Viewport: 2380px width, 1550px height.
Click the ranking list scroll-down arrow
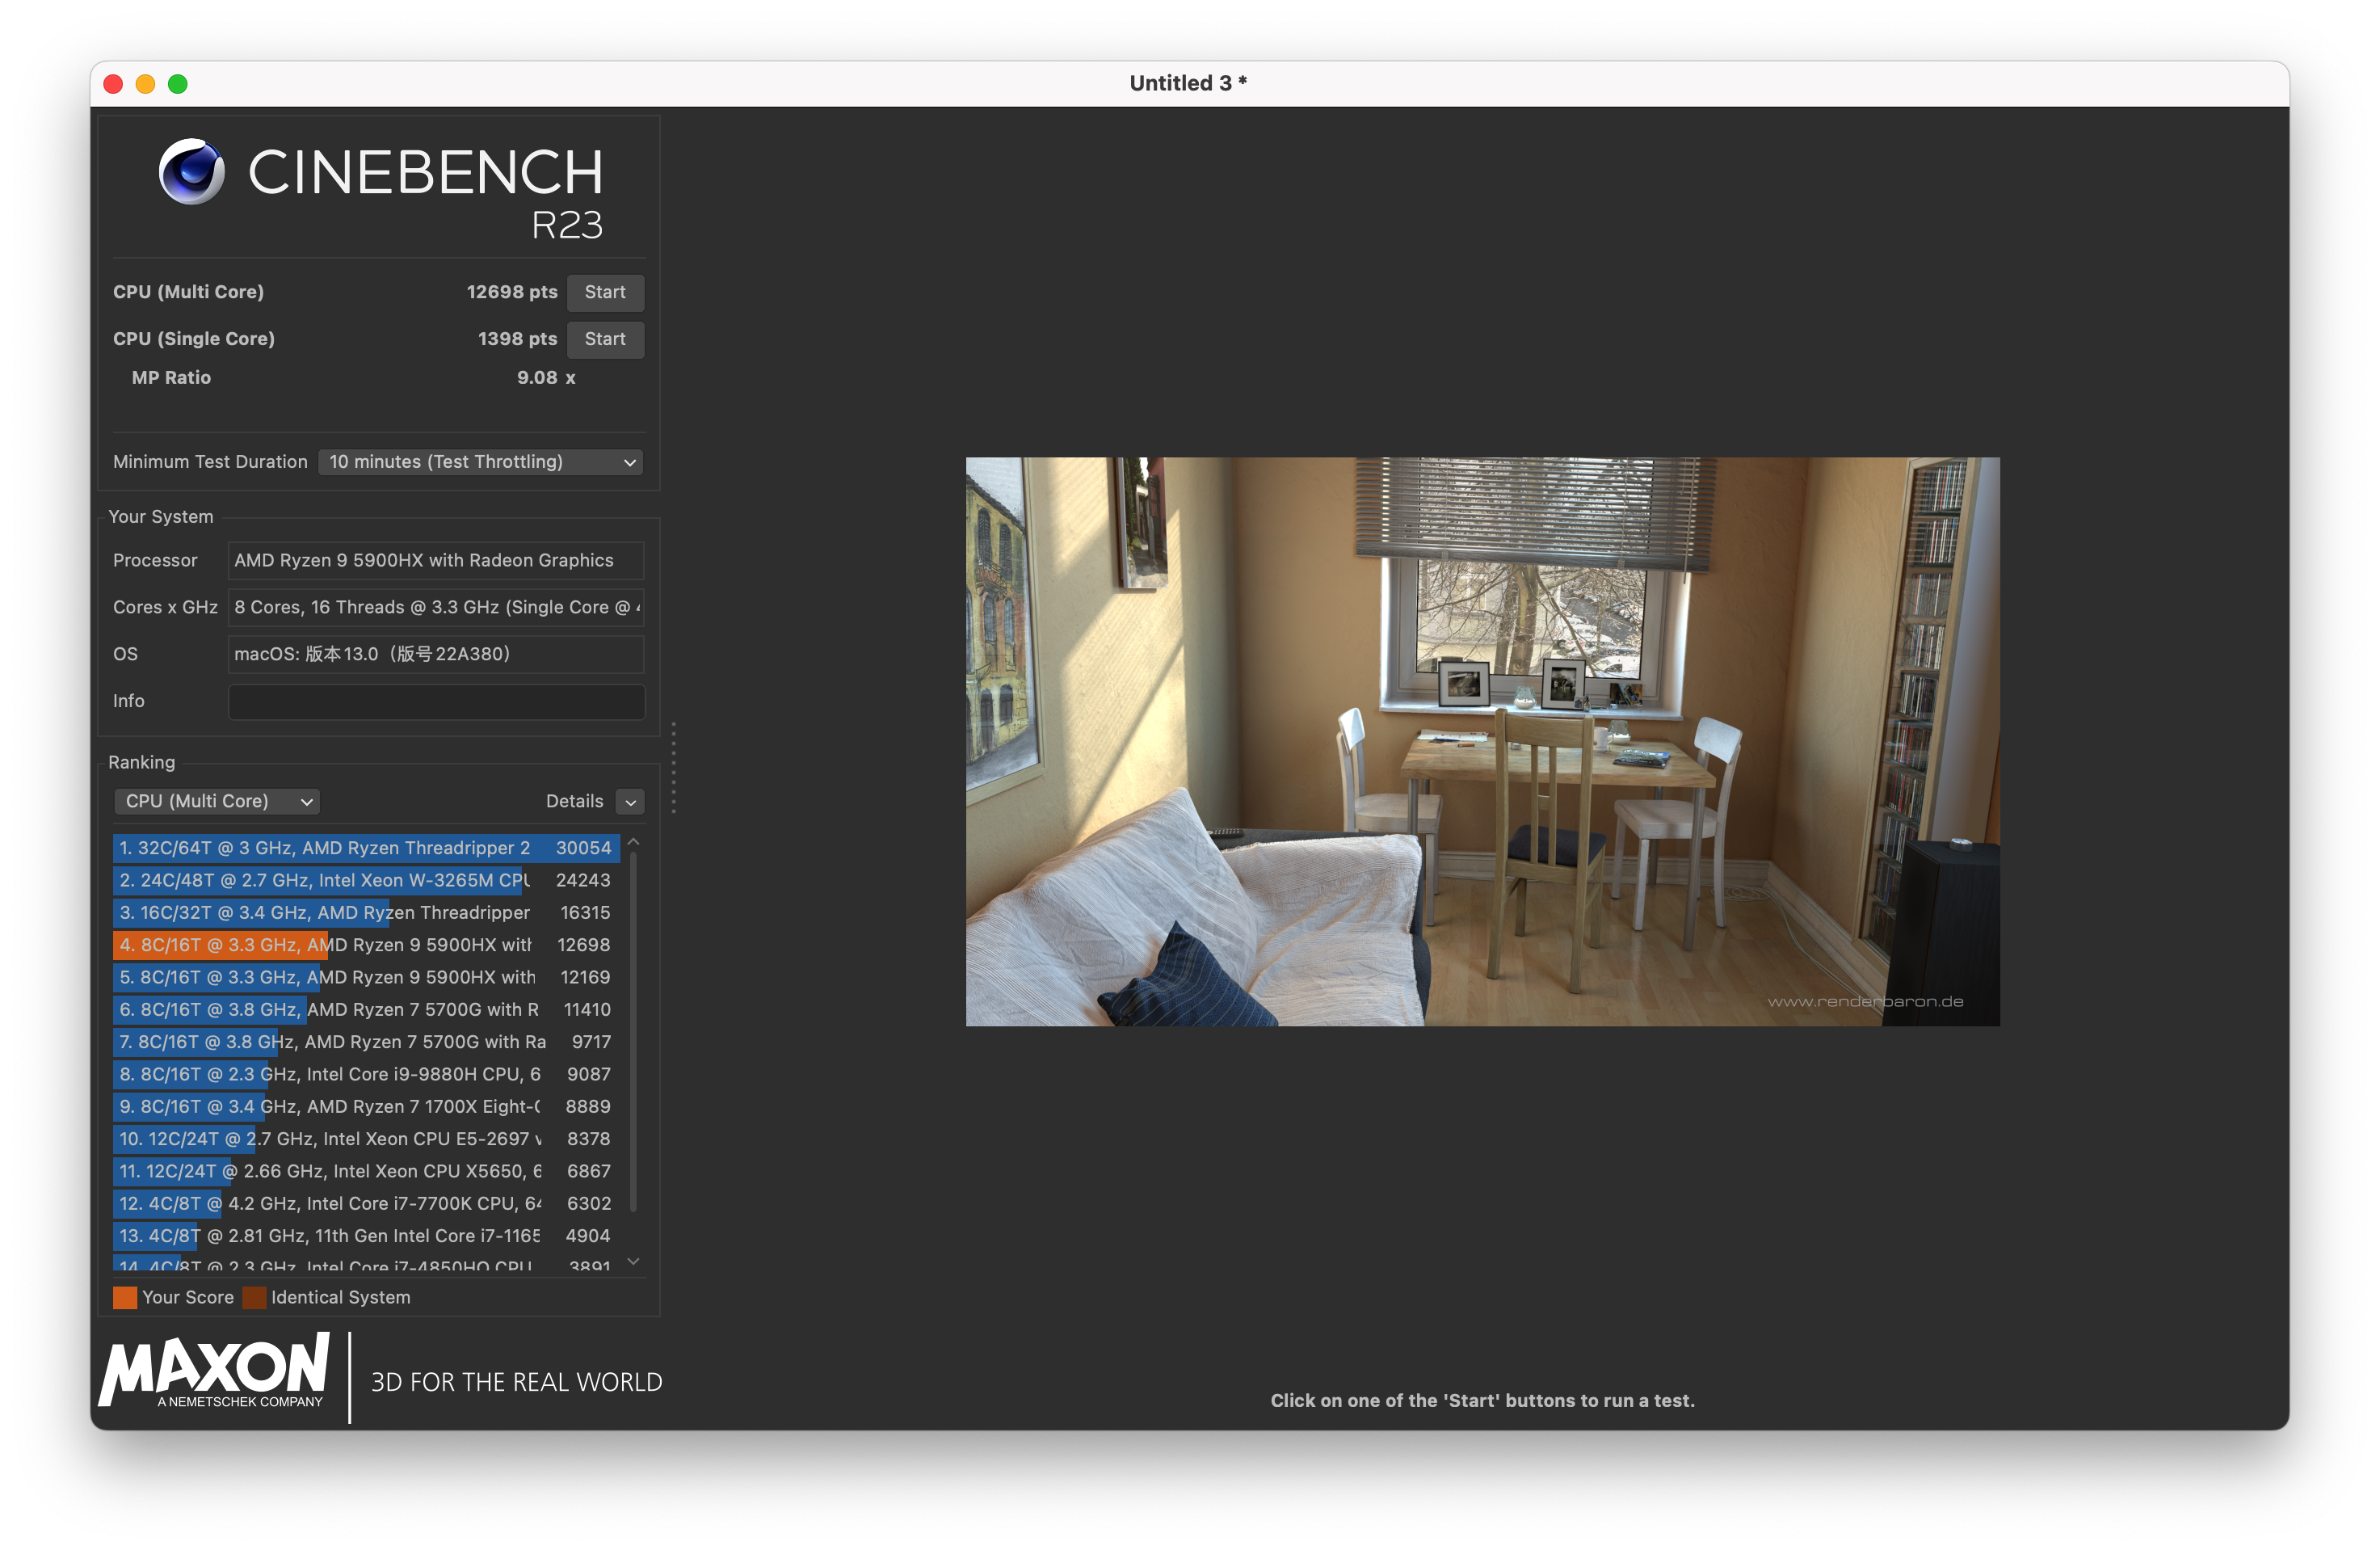click(633, 1261)
